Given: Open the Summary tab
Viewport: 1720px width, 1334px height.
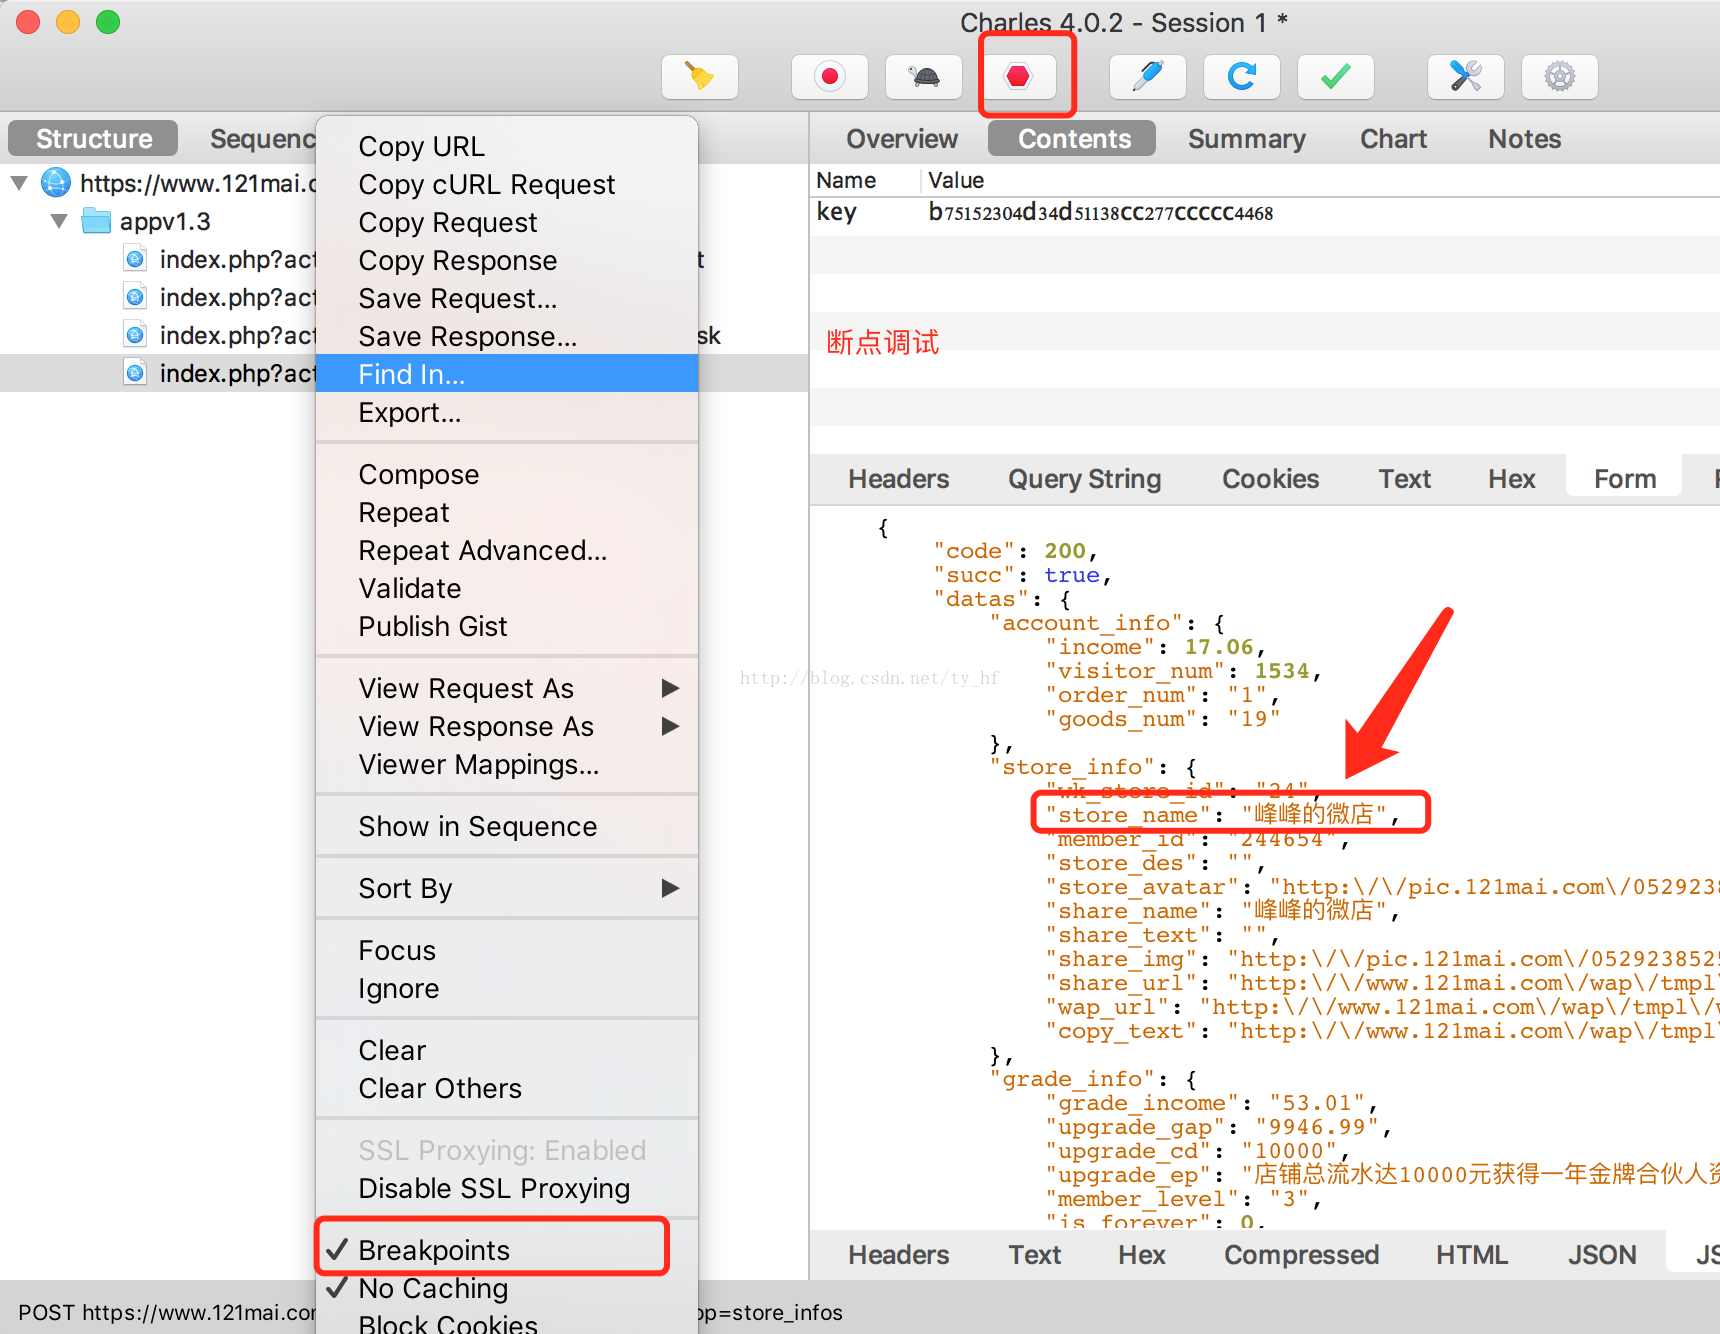Looking at the screenshot, I should pyautogui.click(x=1246, y=139).
